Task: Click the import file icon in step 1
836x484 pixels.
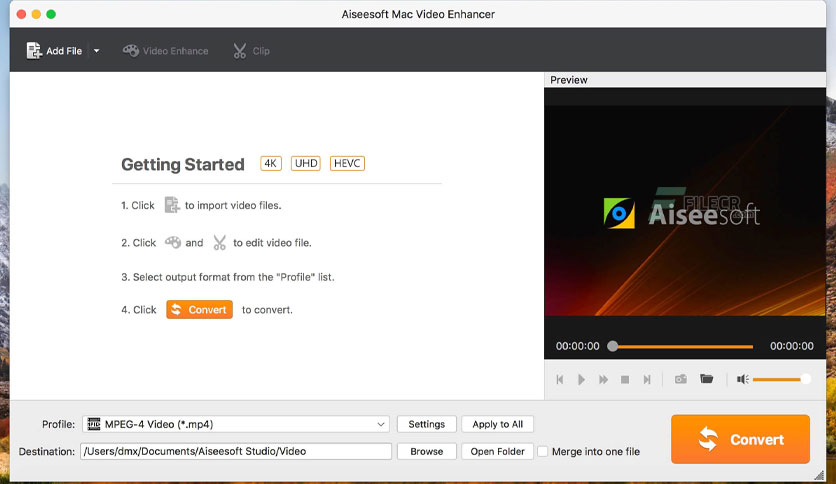Action: (x=172, y=205)
